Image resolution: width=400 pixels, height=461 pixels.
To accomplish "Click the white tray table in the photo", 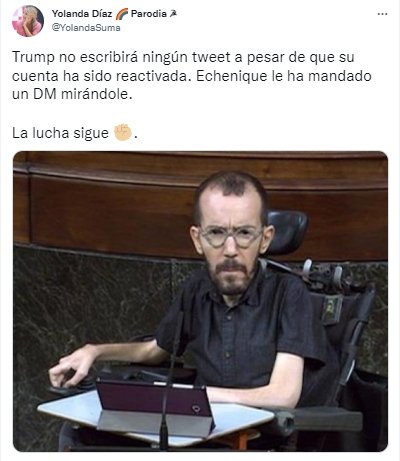I will click(x=155, y=418).
